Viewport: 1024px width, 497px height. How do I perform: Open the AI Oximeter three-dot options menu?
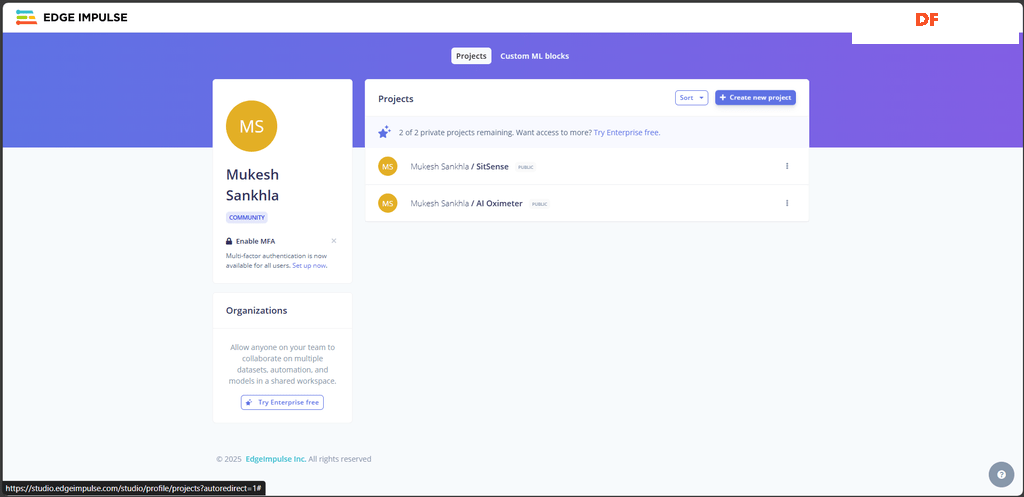point(787,203)
